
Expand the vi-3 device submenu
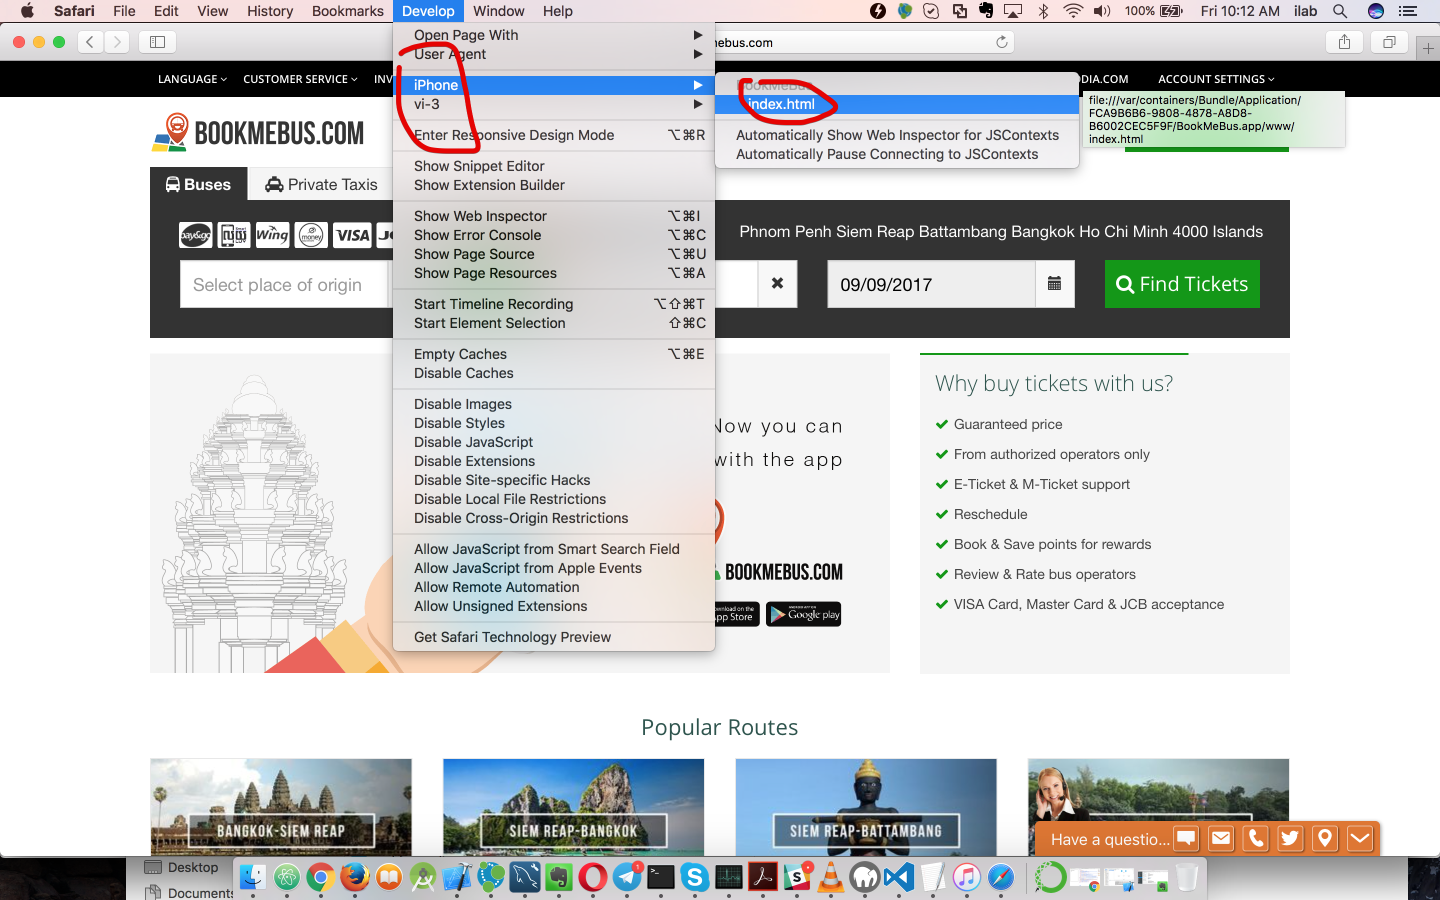click(554, 104)
